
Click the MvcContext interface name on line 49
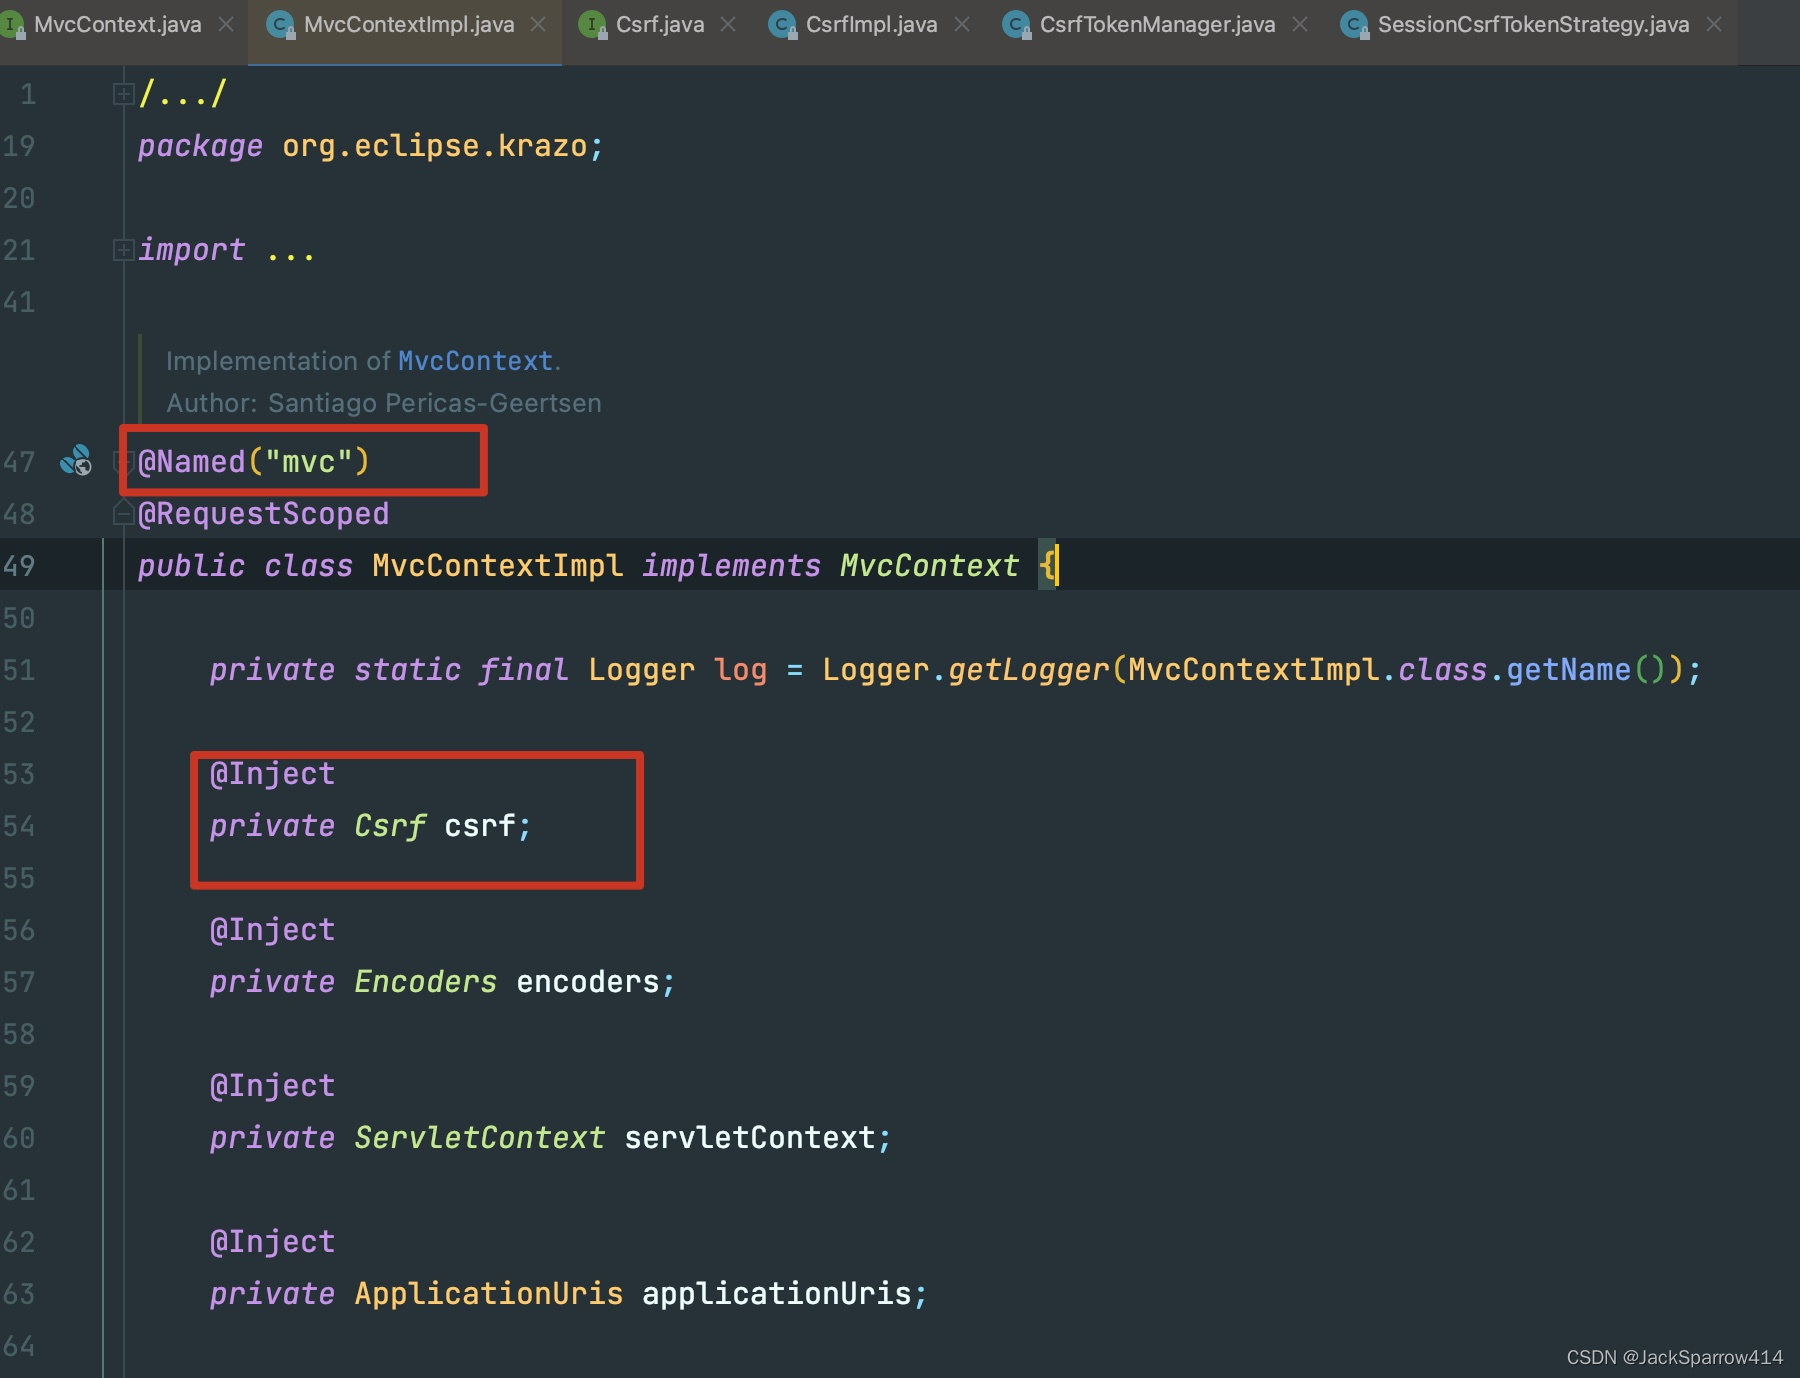click(x=929, y=566)
